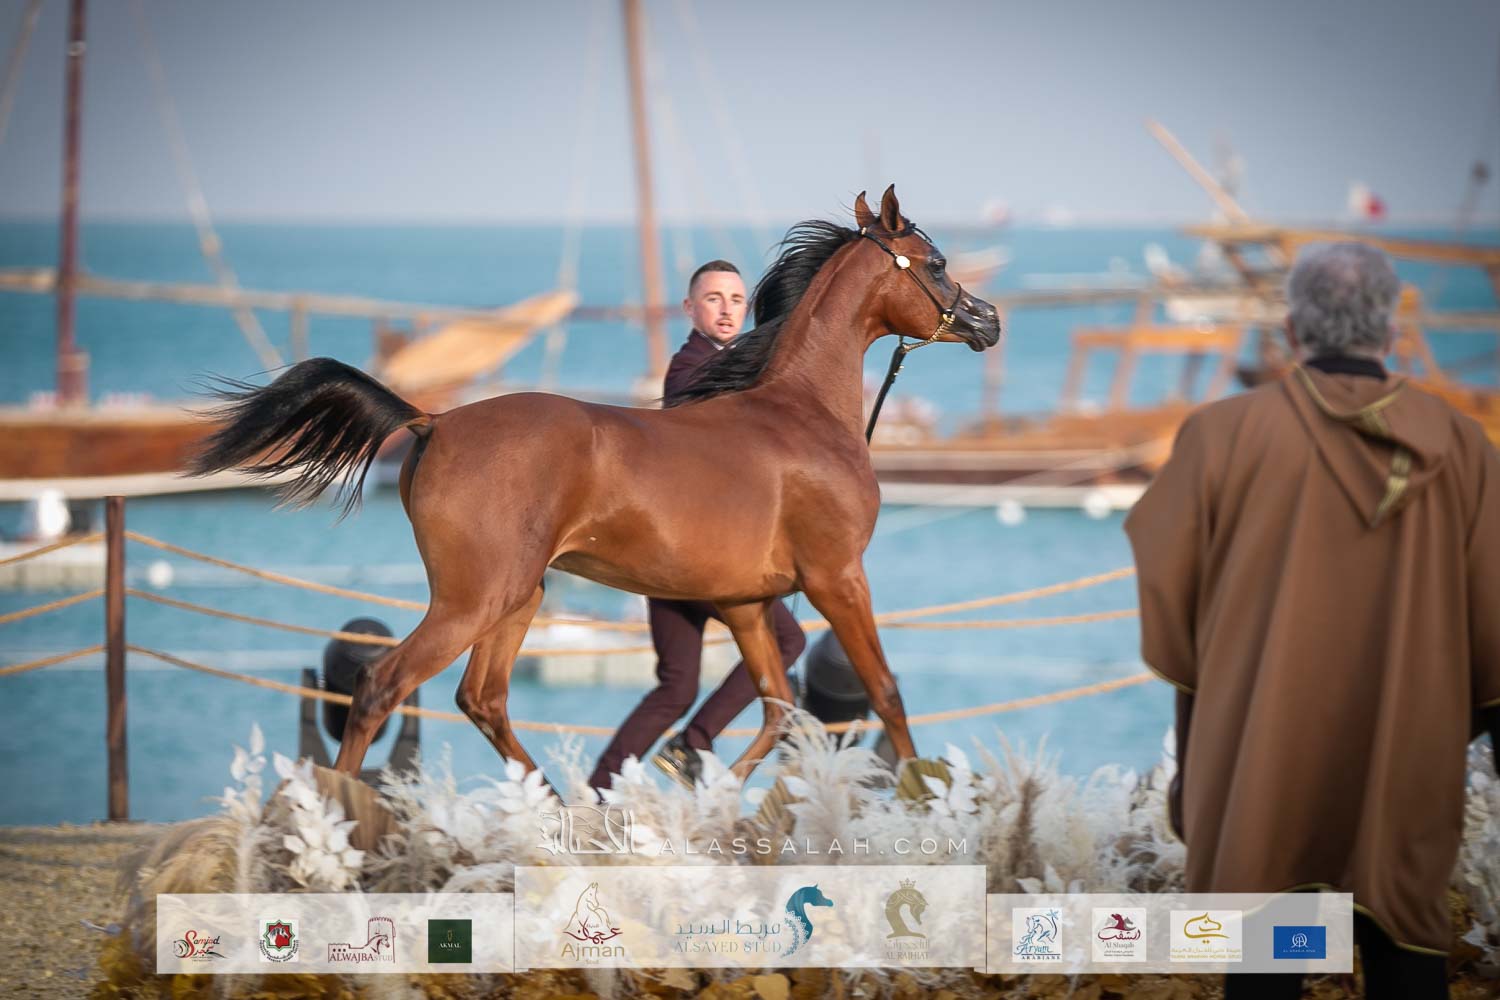
Task: Open the Alwajba Stud logo
Action: point(361,941)
